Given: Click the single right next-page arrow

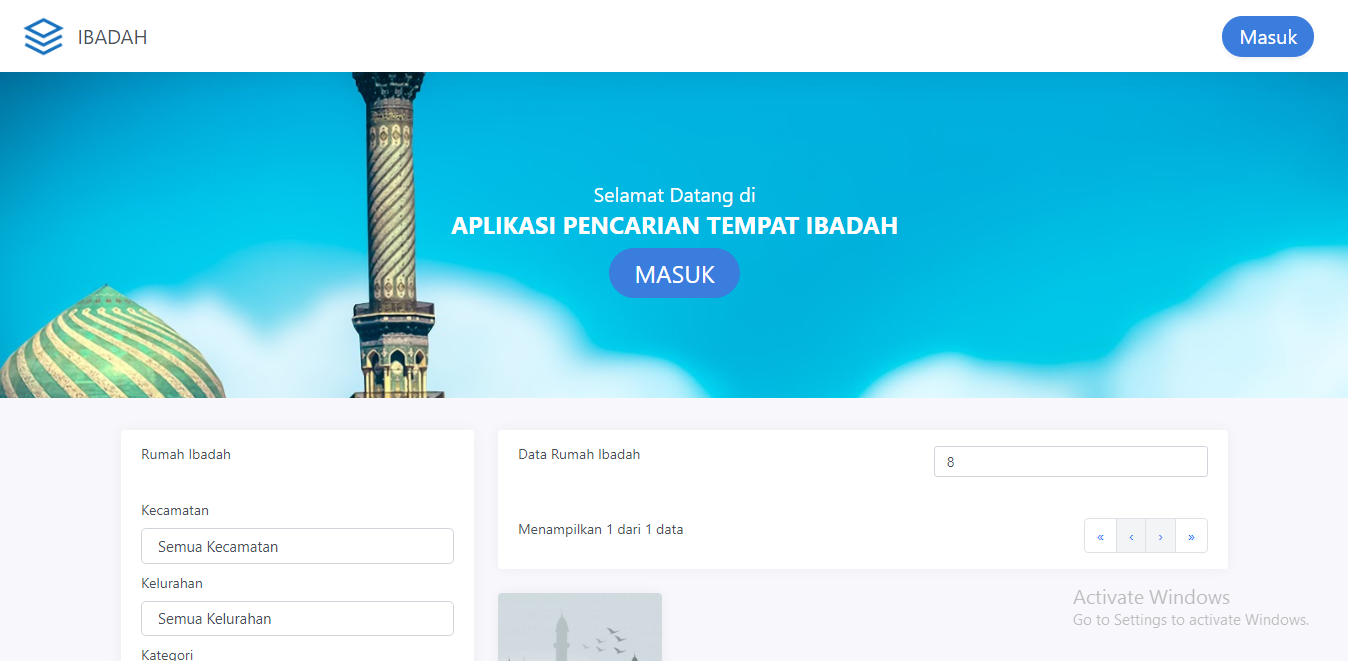Looking at the screenshot, I should (x=1160, y=536).
